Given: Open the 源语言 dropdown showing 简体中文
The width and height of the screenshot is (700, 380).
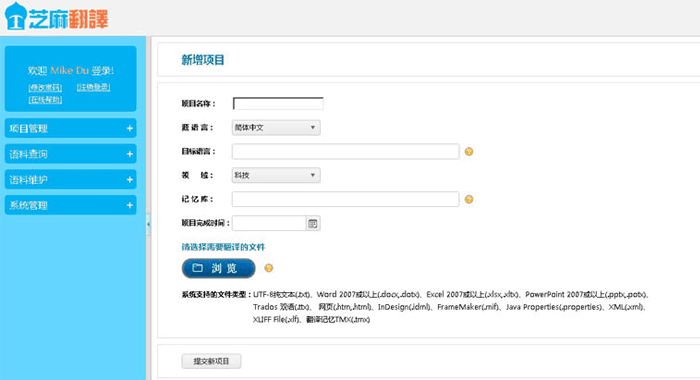Looking at the screenshot, I should (276, 128).
